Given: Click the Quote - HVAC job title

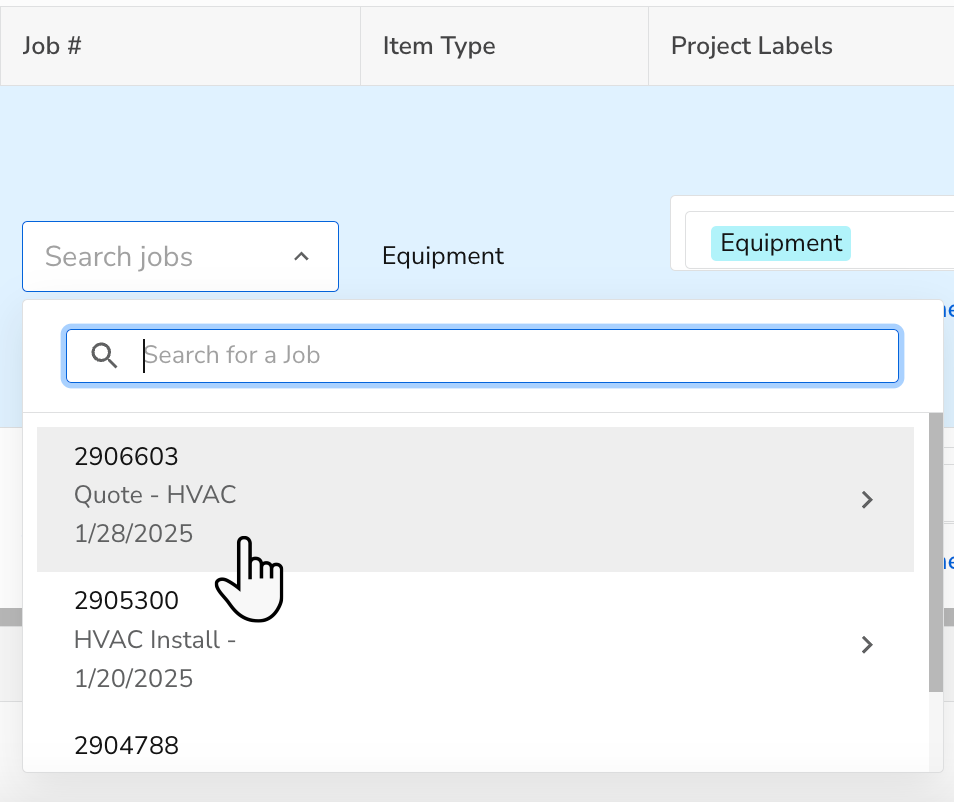Looking at the screenshot, I should coord(155,495).
